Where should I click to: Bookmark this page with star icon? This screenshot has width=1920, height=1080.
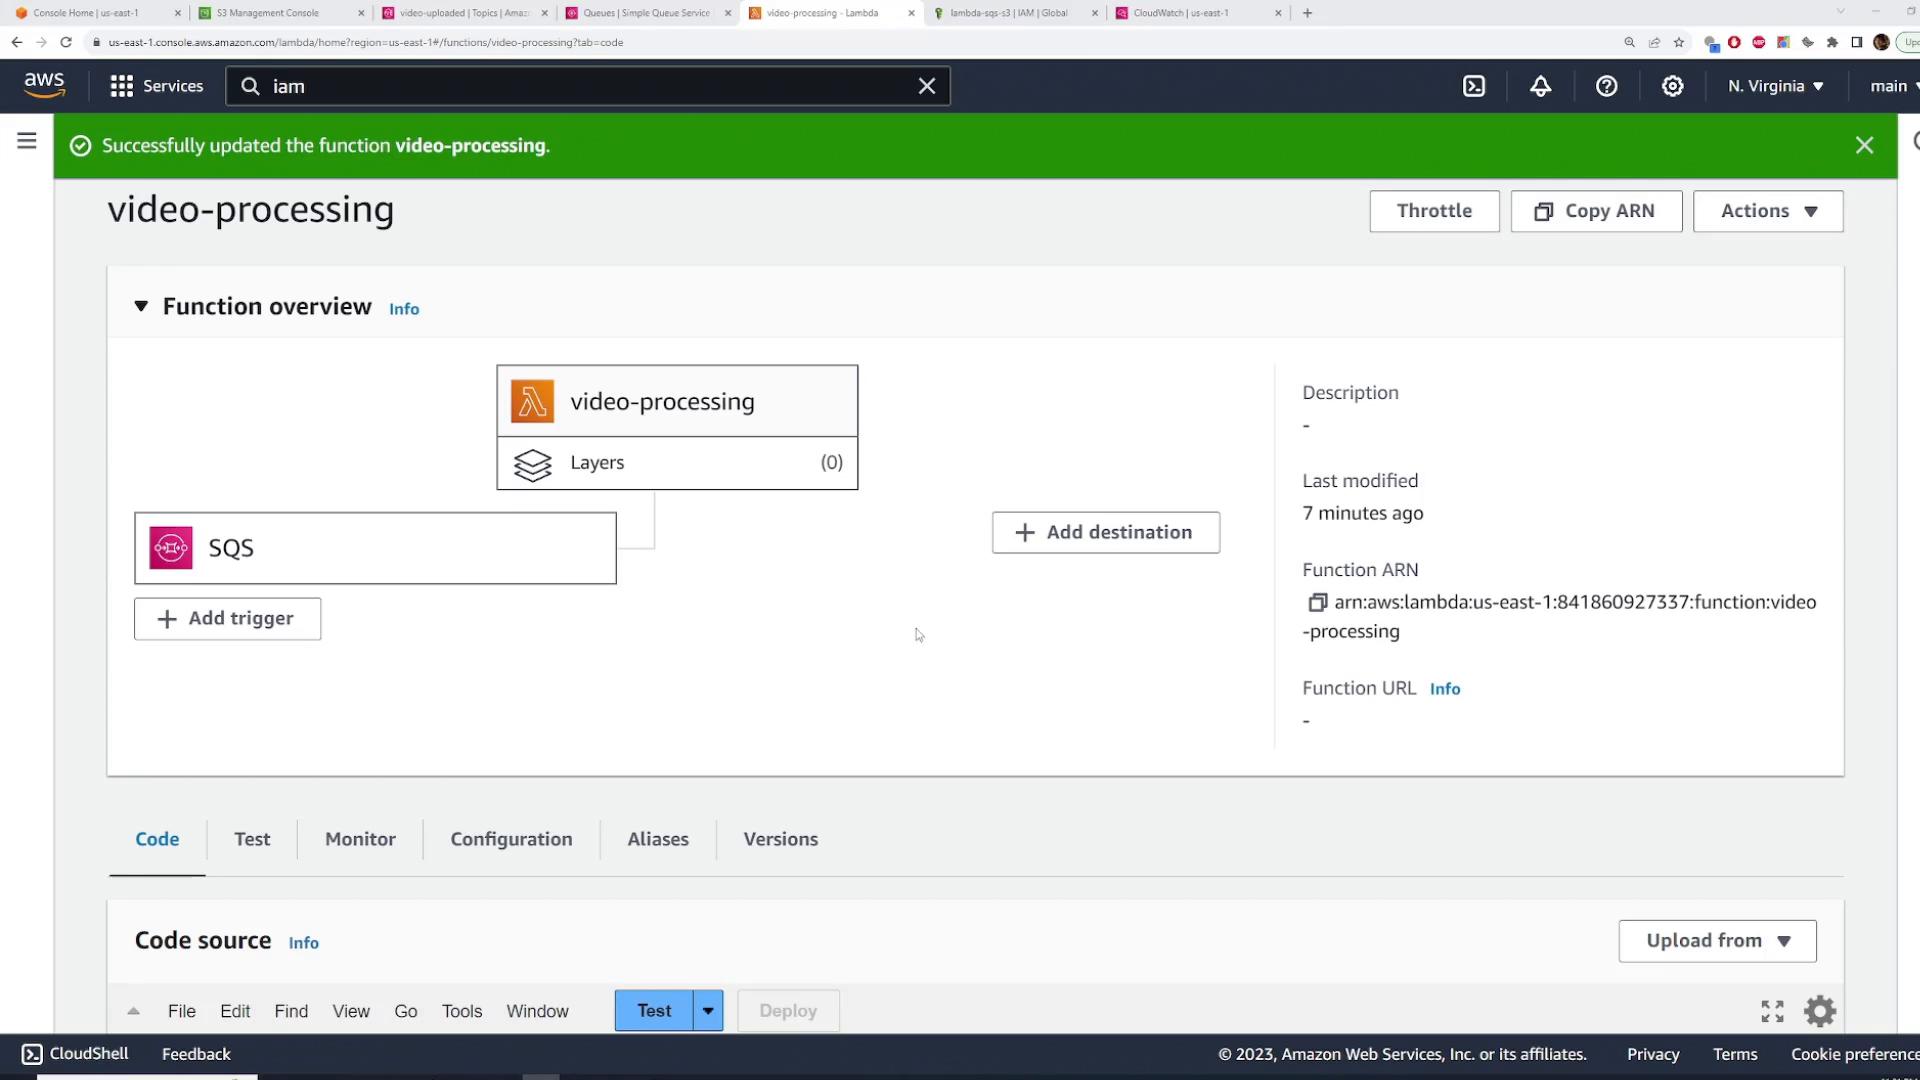coord(1679,42)
